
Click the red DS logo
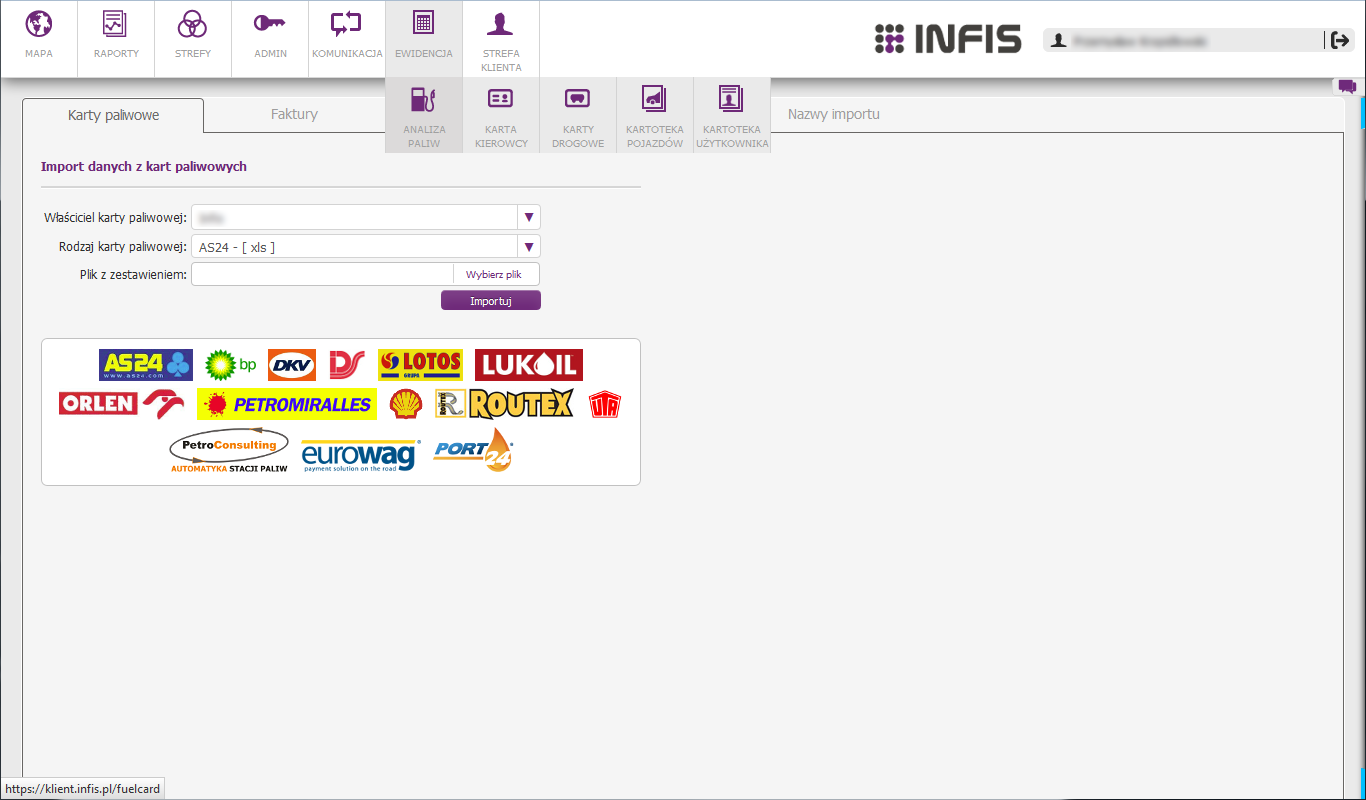(347, 365)
